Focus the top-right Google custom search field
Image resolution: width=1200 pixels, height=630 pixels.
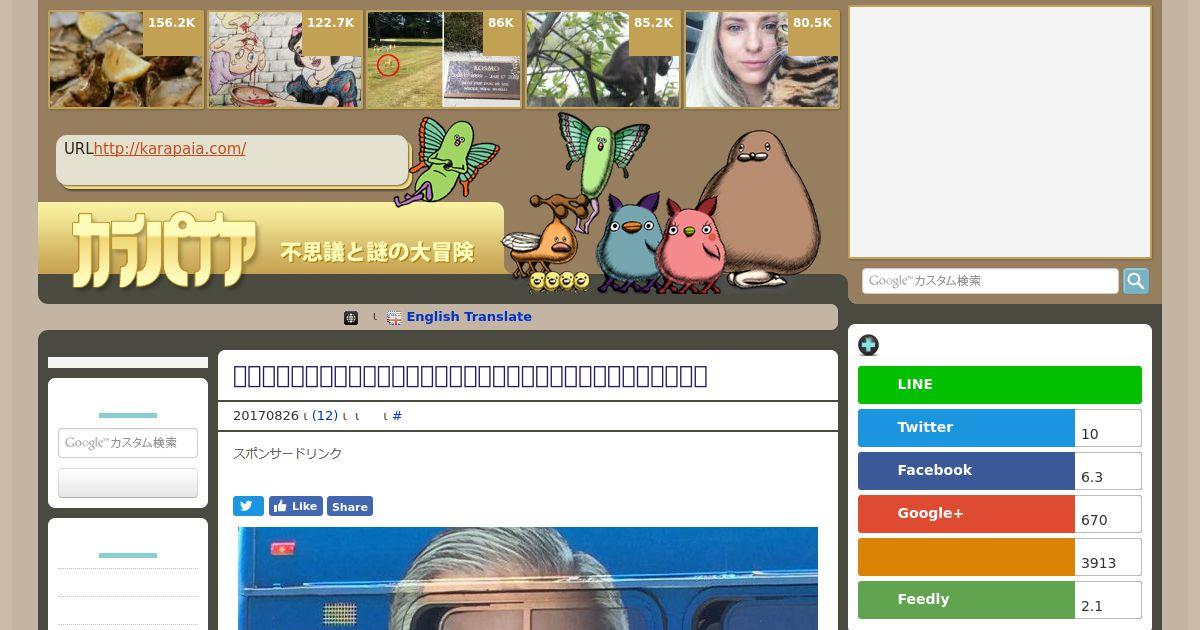[x=990, y=281]
